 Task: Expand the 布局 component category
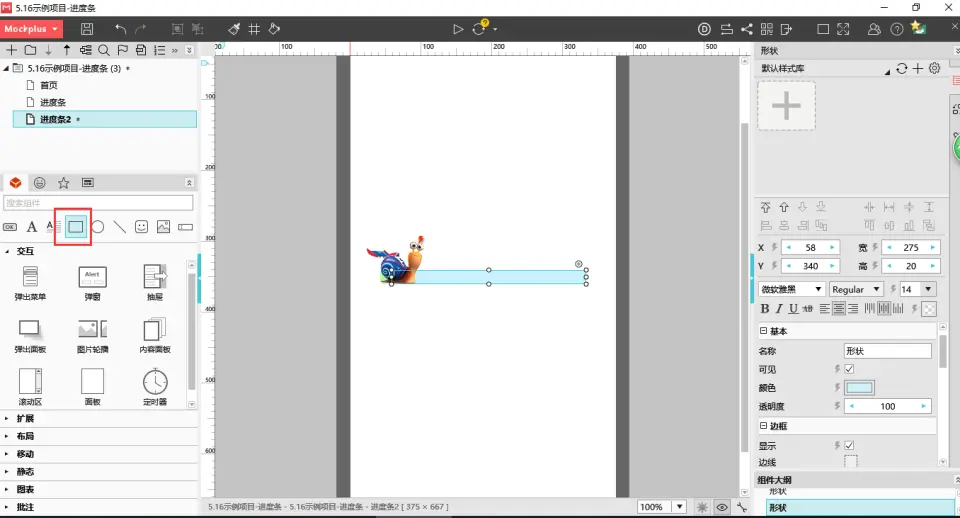[7, 437]
